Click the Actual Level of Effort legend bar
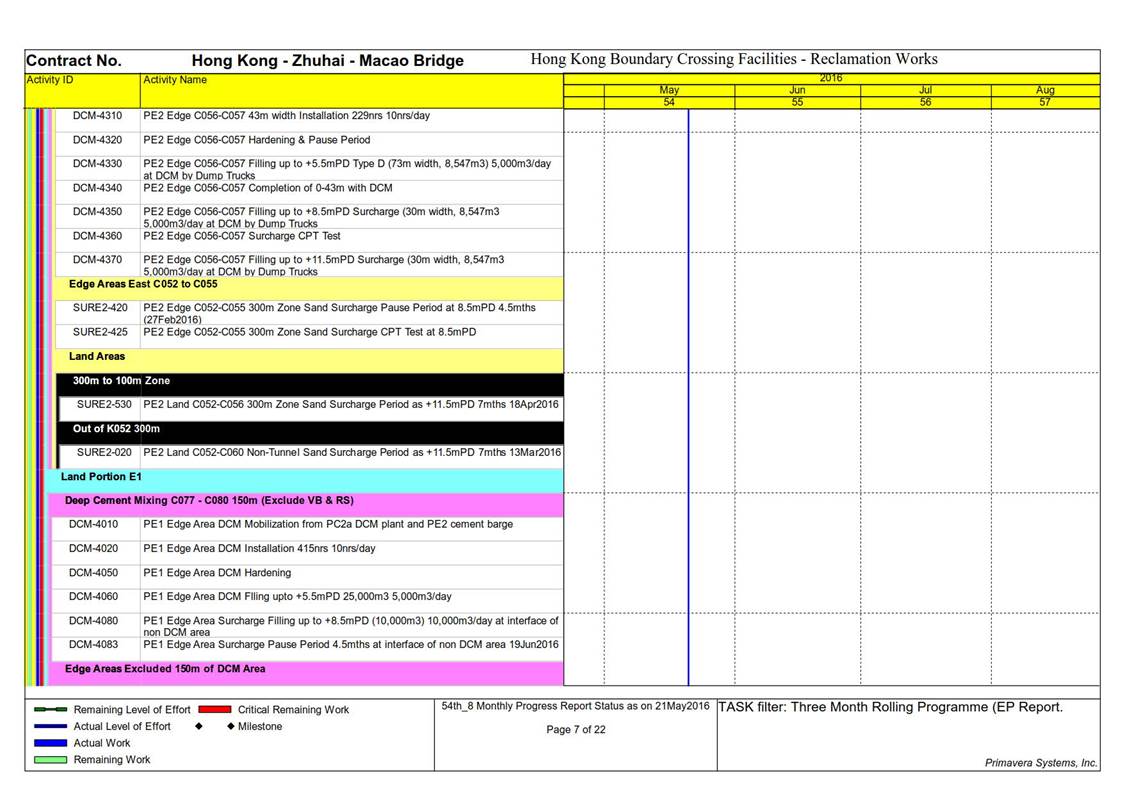Screen dimensions: 1123x794 (51, 726)
